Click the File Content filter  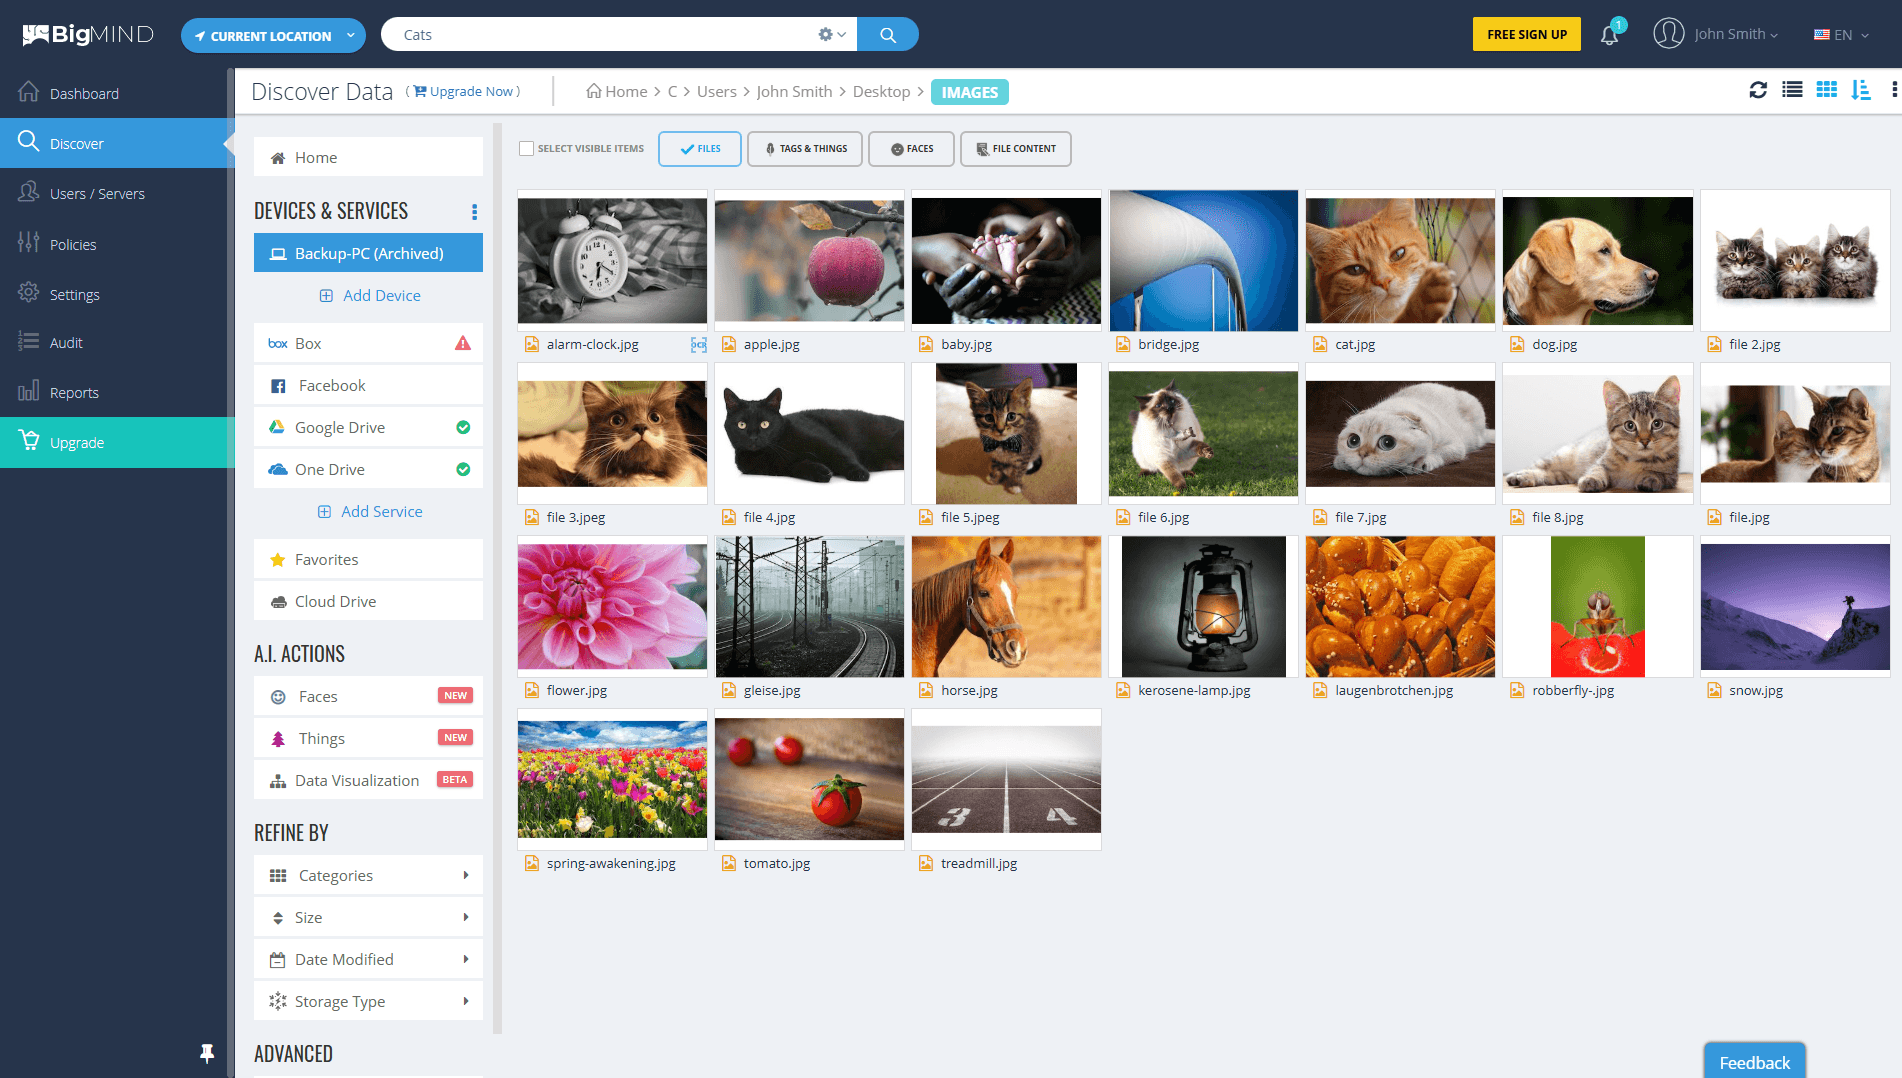(x=1015, y=148)
